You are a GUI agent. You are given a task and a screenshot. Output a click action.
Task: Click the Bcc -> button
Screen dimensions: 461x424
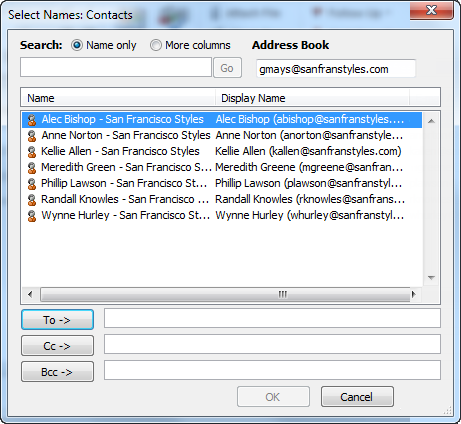point(57,372)
